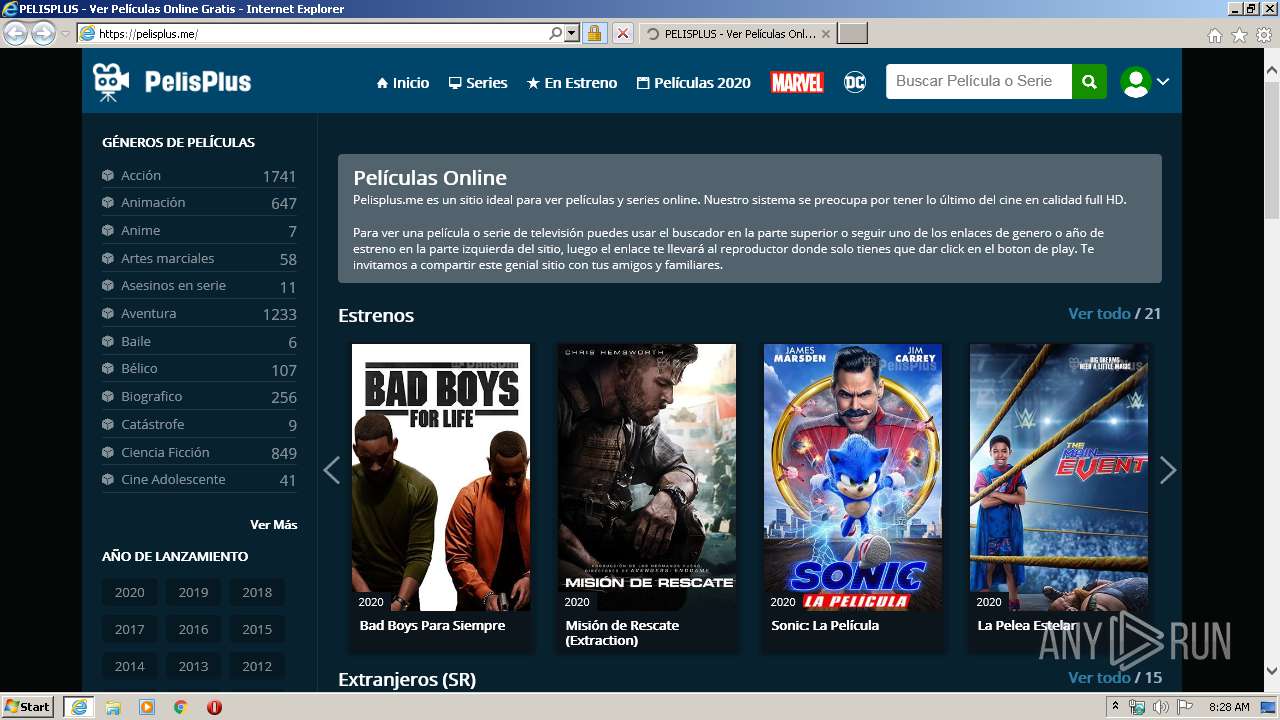Click Ver todo beside Extranjeros (SR)
The height and width of the screenshot is (720, 1280).
[1099, 678]
